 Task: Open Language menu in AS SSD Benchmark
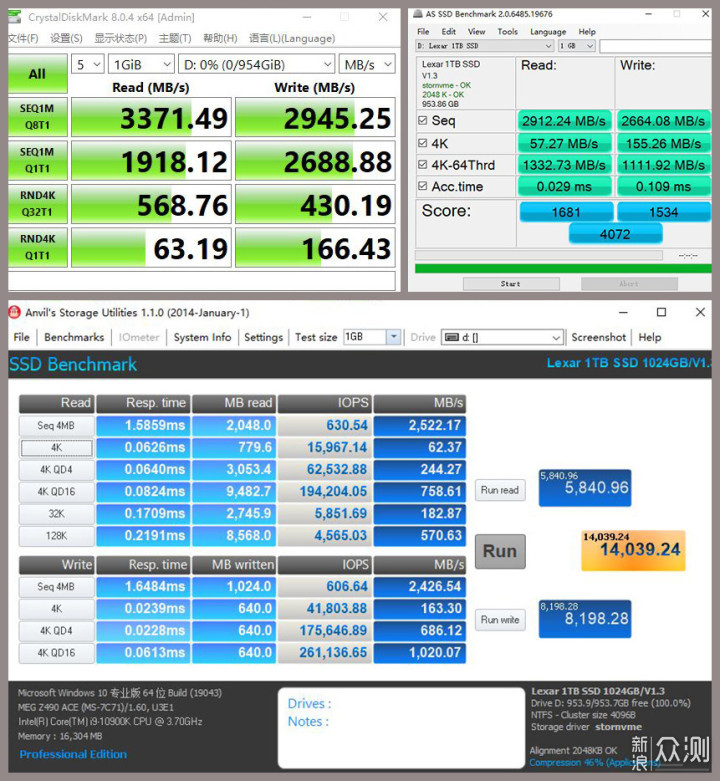548,31
